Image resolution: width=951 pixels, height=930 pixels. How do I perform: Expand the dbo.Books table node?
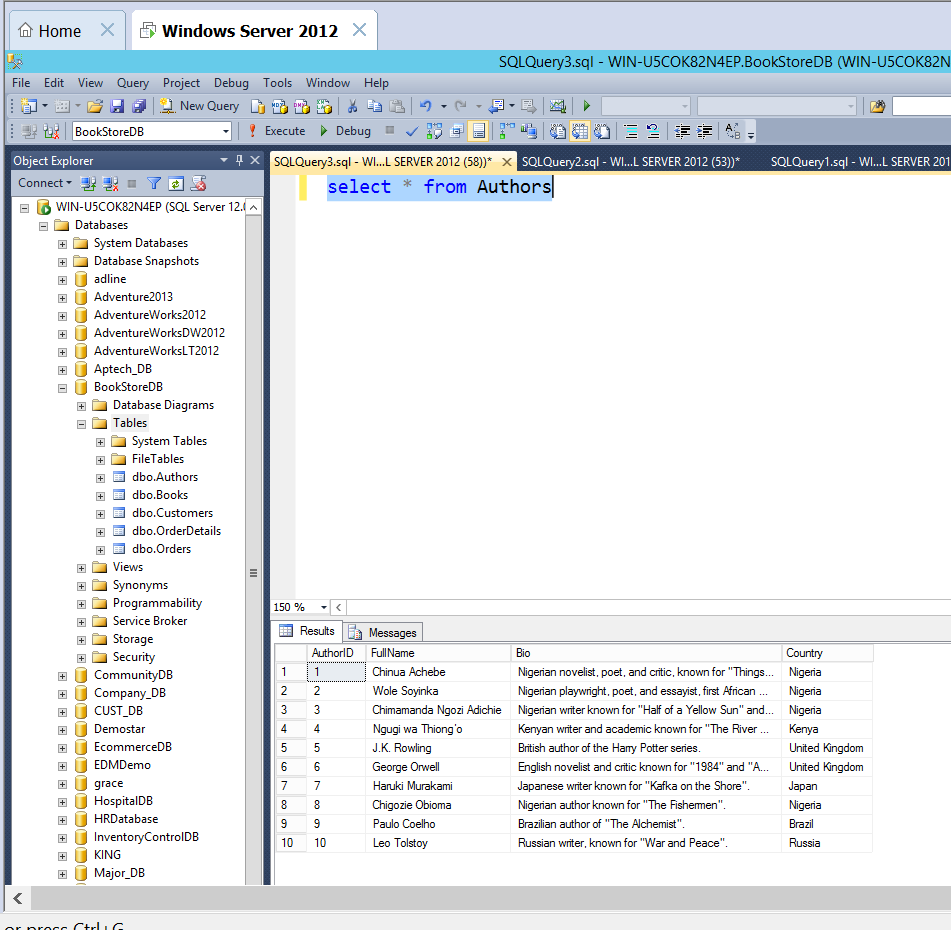[x=99, y=494]
